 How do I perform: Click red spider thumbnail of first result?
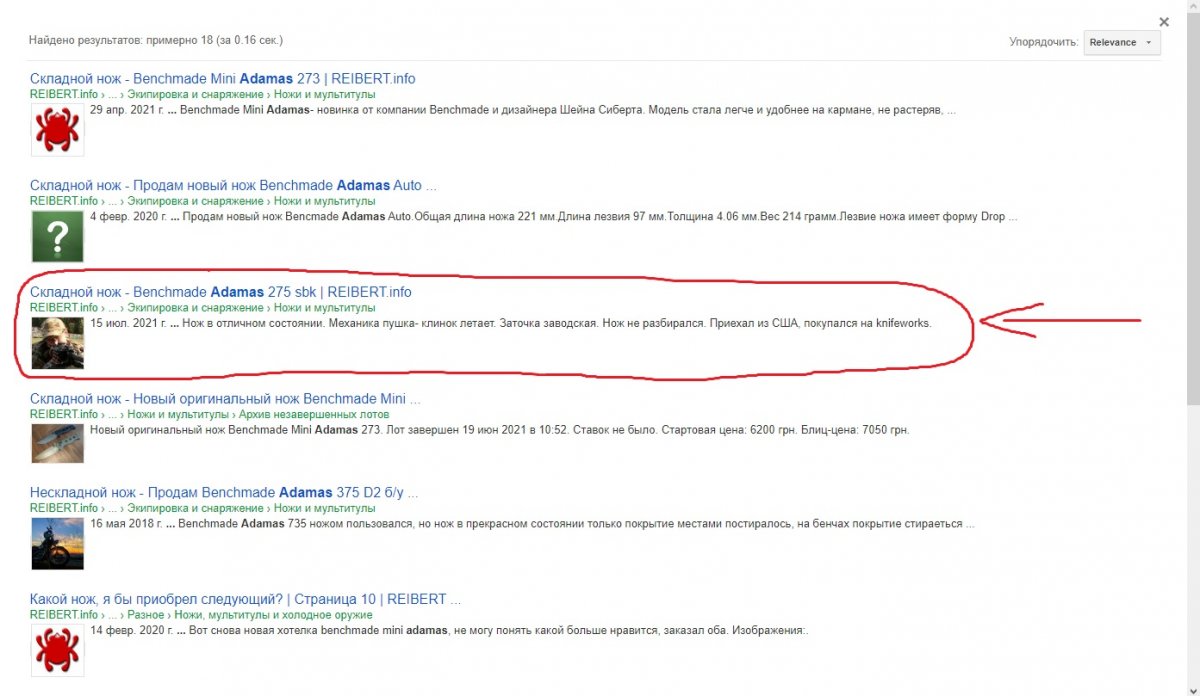pos(57,129)
